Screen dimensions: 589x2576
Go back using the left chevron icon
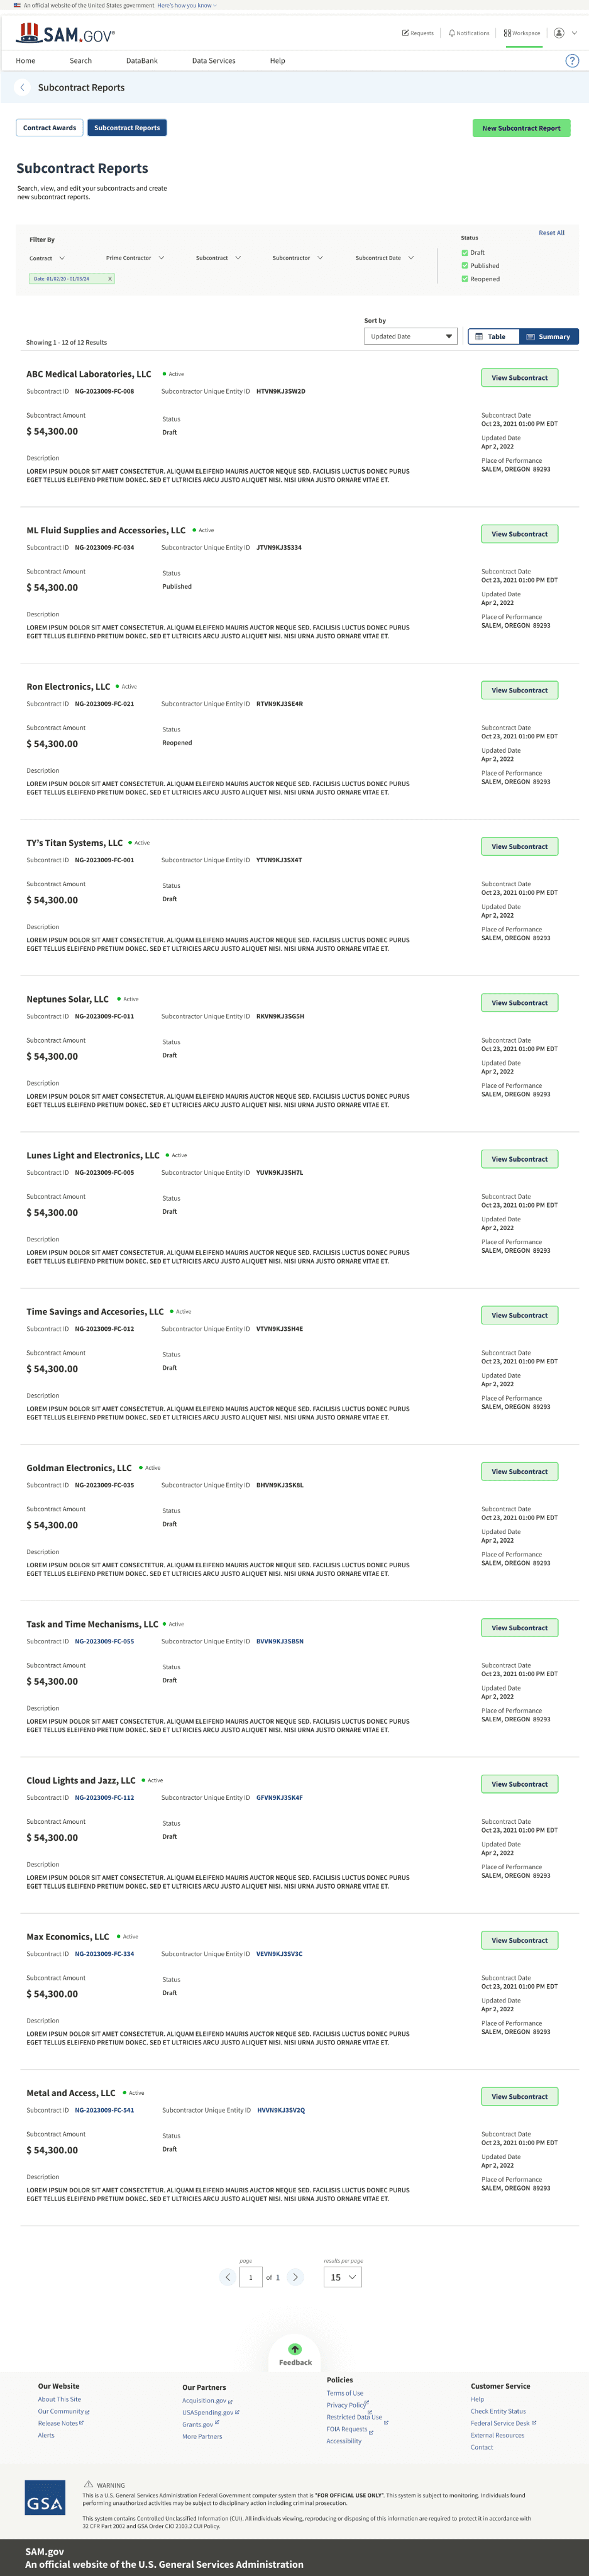22,88
